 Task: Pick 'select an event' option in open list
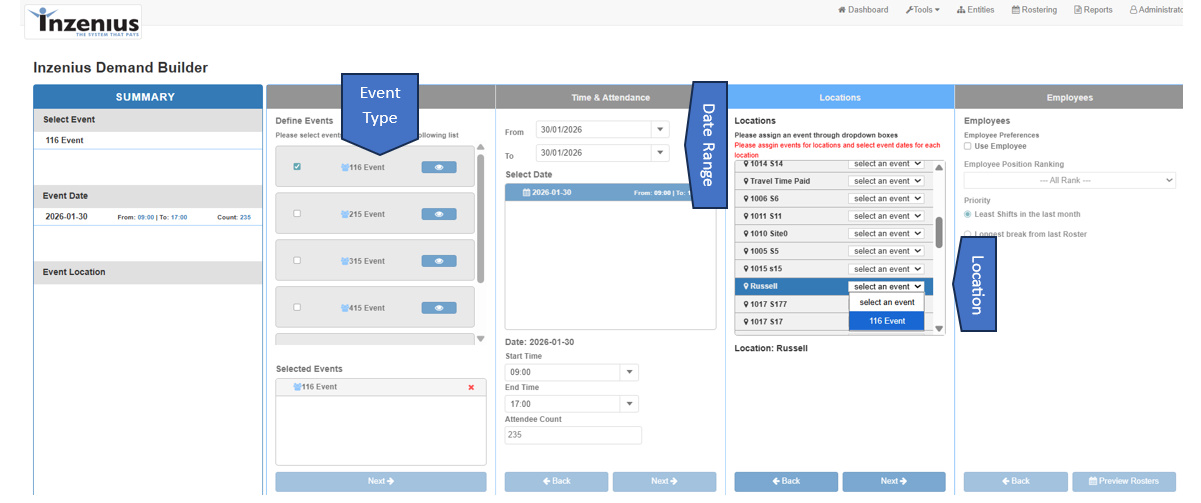[886, 302]
